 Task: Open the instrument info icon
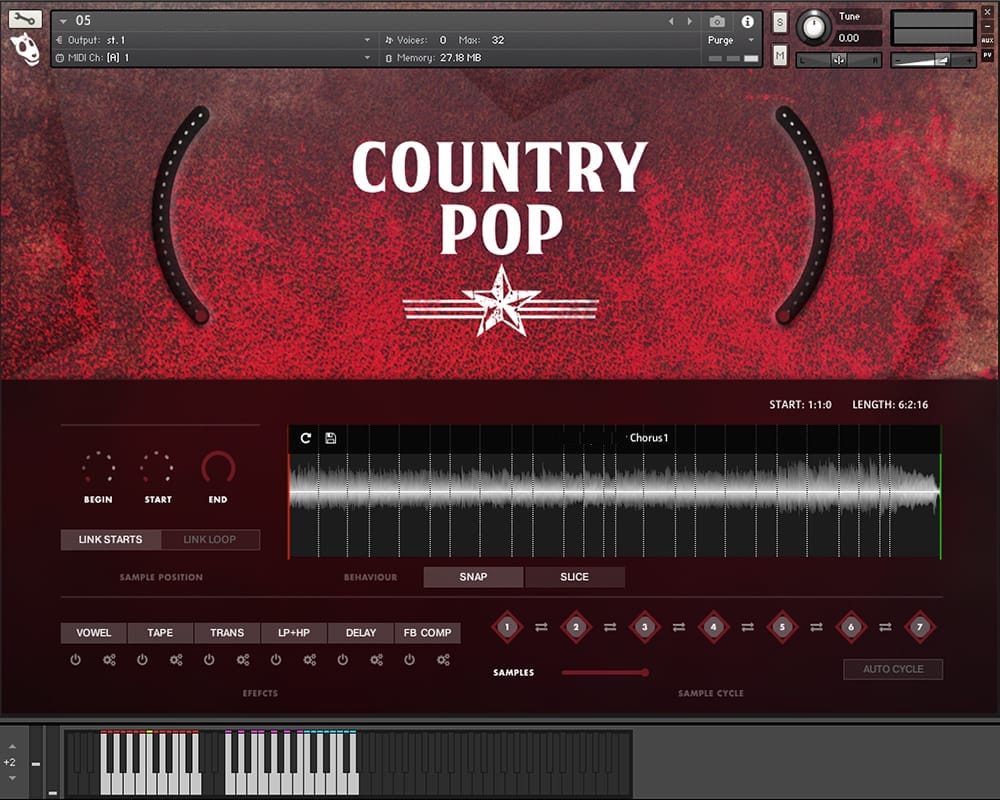point(747,21)
